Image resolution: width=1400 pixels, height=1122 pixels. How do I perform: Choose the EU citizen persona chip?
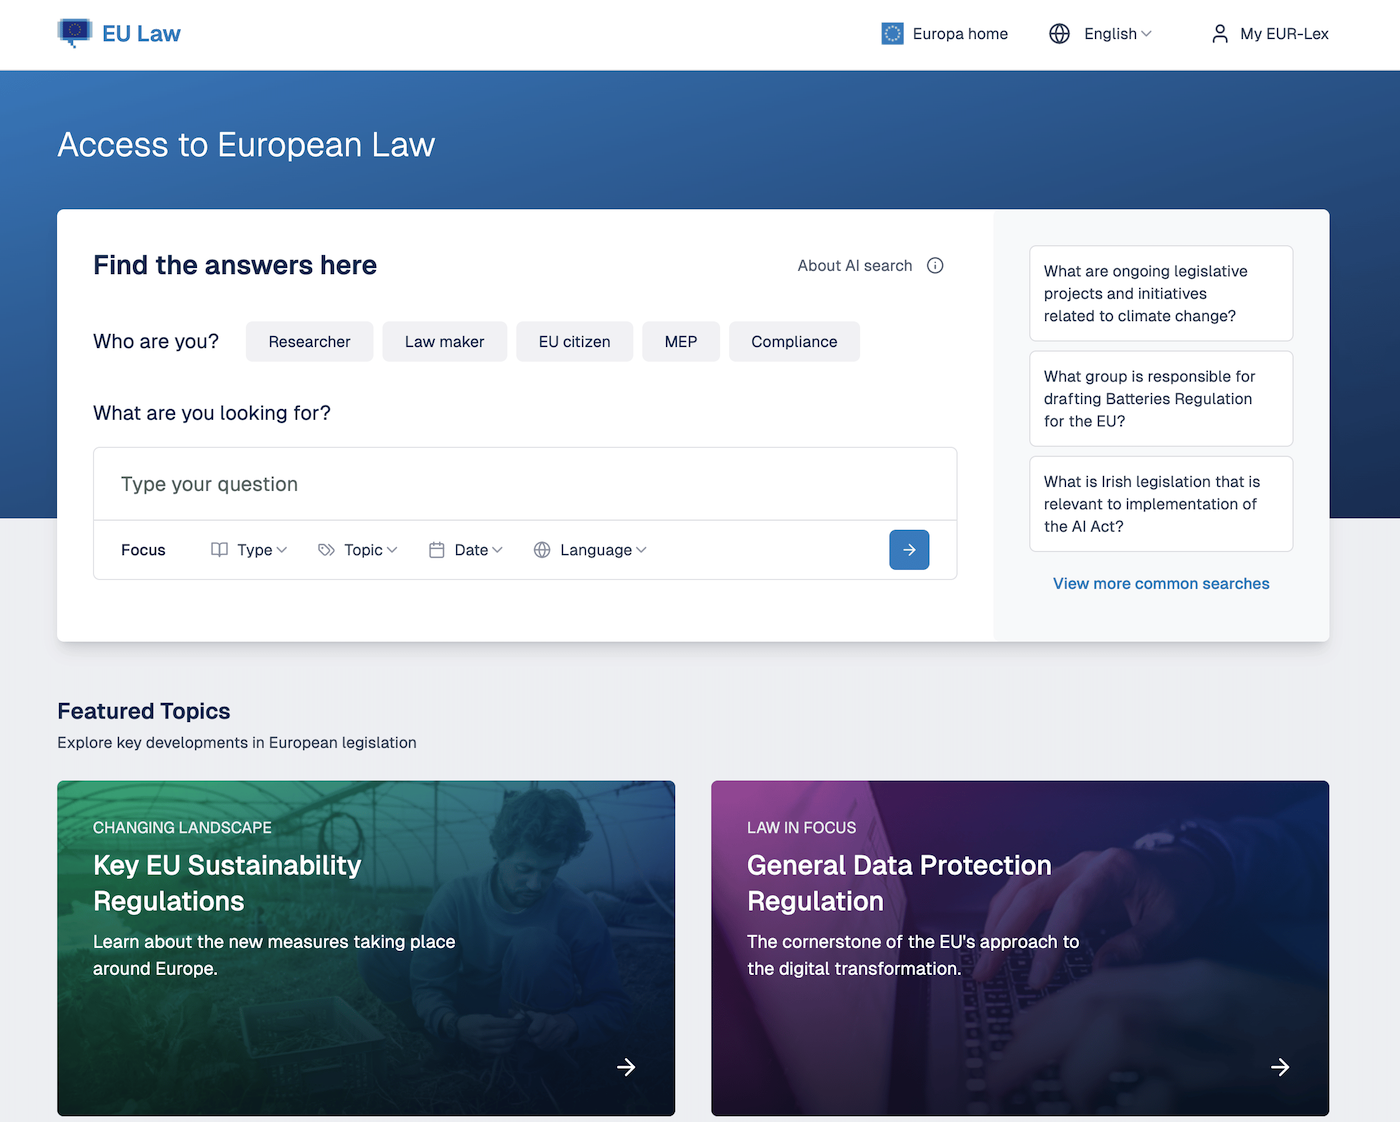(574, 342)
